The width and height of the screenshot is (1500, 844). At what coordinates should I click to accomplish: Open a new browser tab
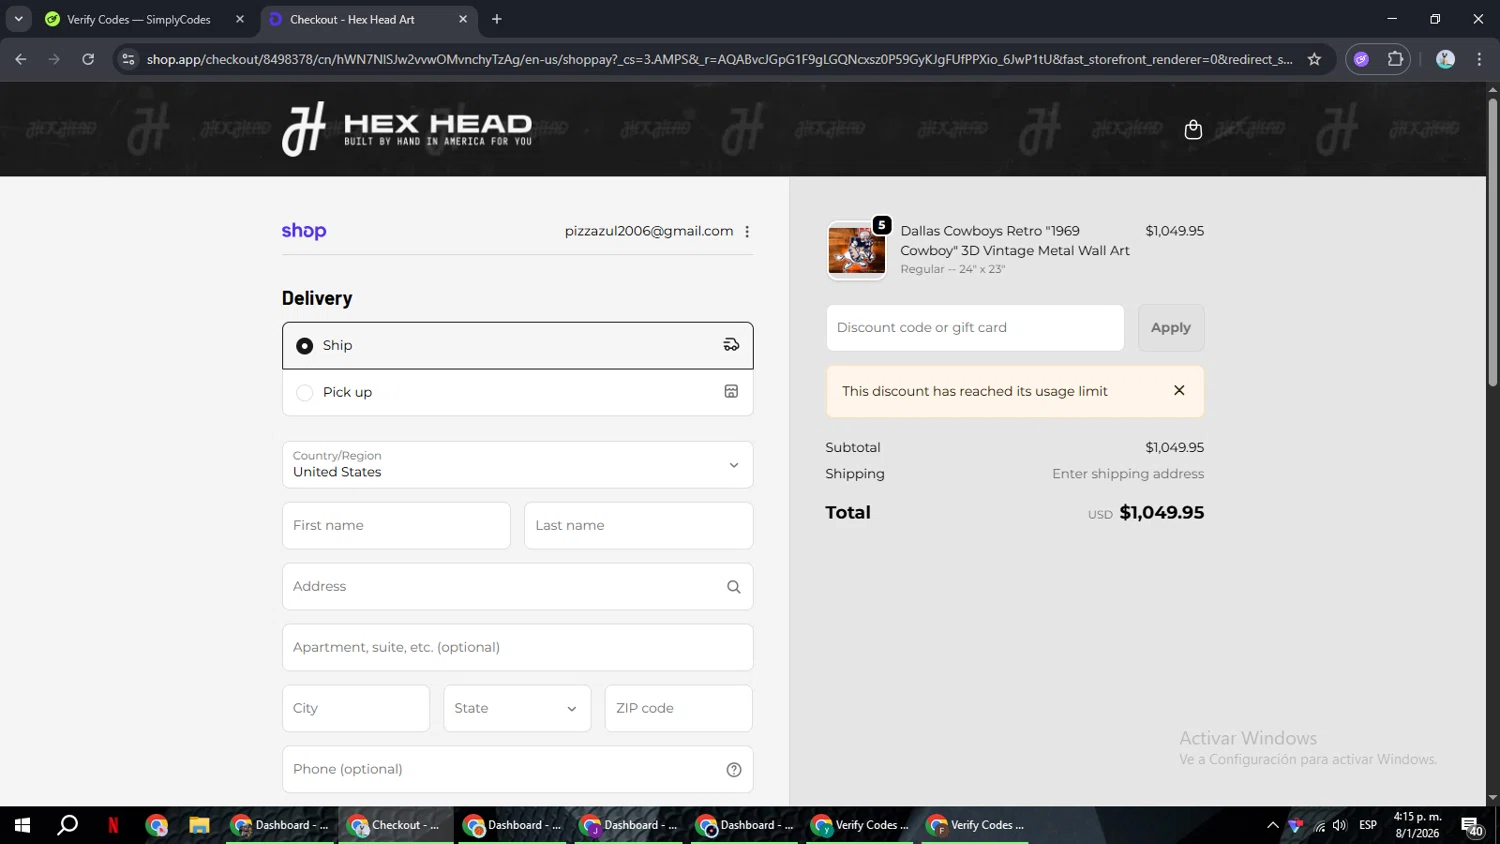497,19
